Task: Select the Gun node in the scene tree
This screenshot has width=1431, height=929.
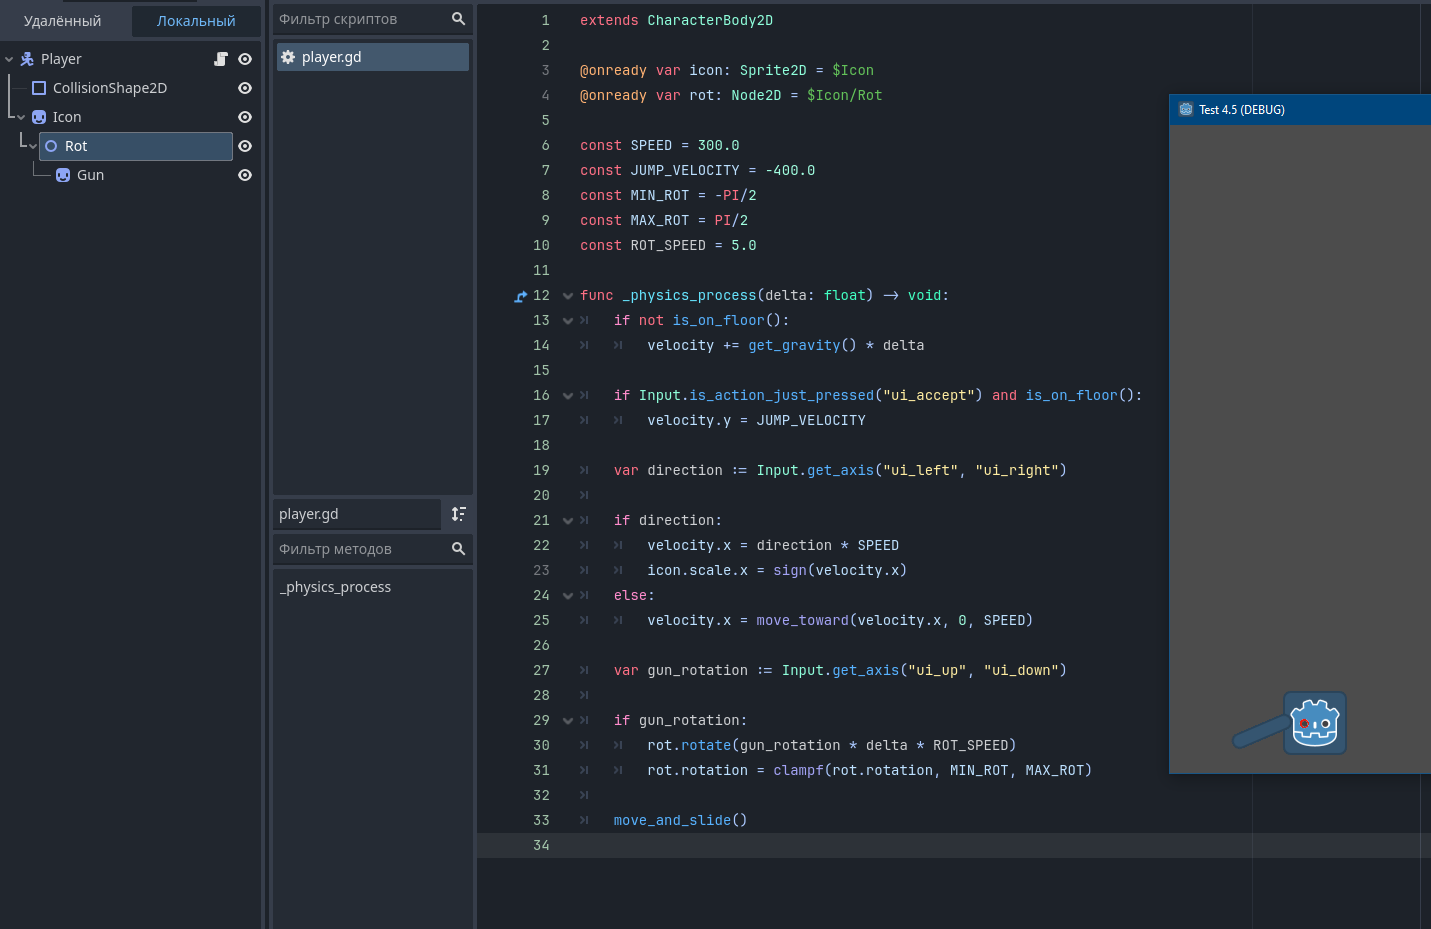Action: pos(90,175)
